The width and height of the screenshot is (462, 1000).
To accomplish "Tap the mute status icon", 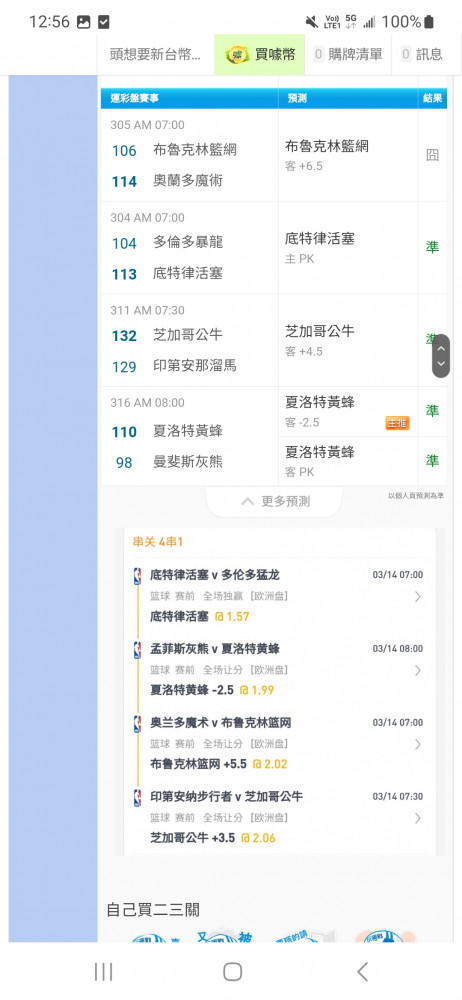I will tap(312, 22).
